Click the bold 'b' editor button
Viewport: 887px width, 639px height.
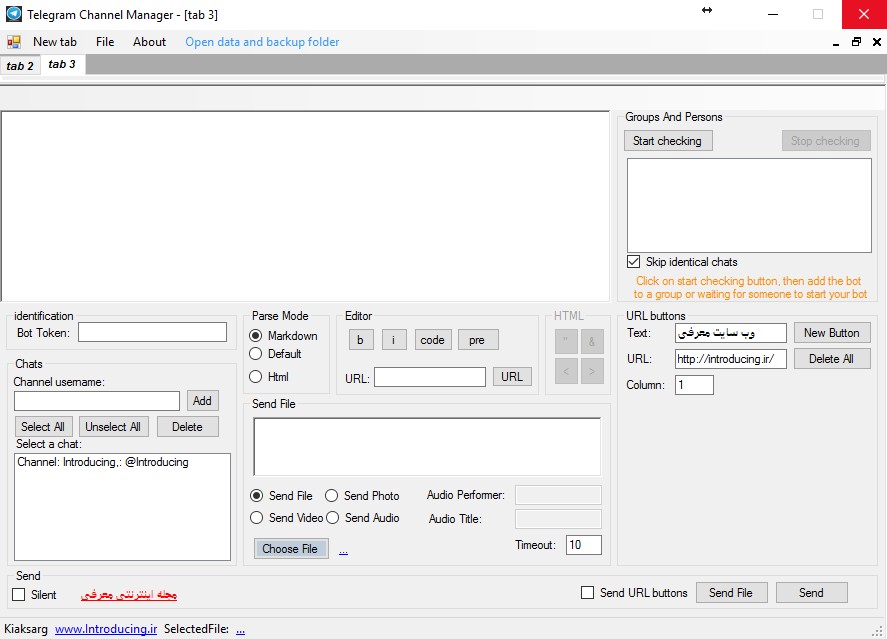click(x=361, y=340)
